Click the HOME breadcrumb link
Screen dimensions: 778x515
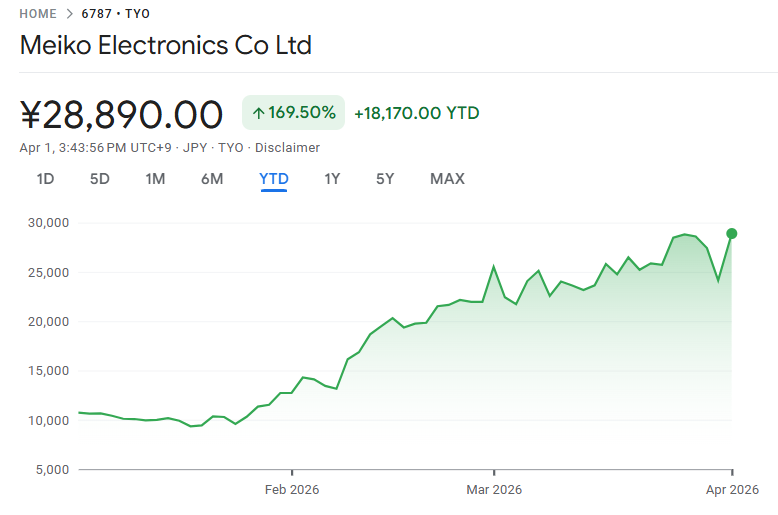(x=38, y=14)
